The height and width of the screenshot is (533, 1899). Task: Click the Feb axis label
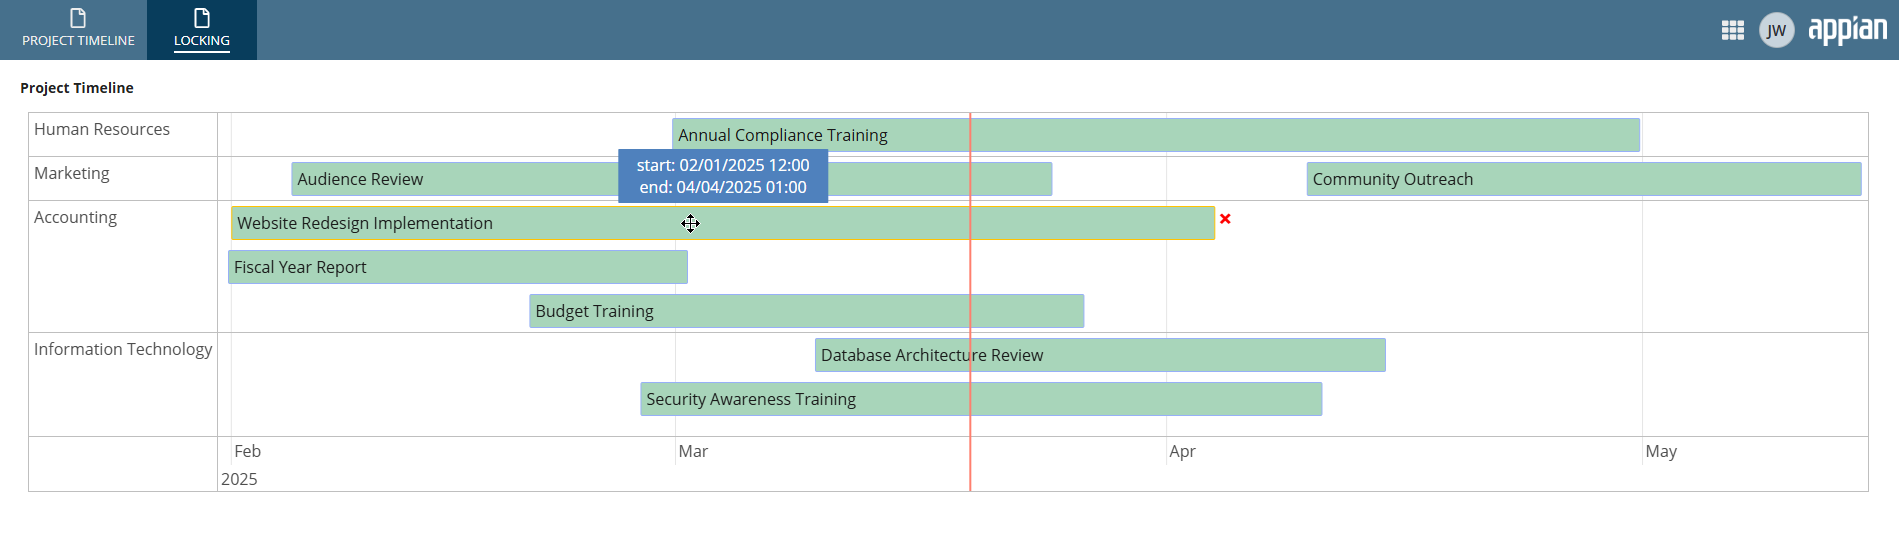(x=247, y=451)
